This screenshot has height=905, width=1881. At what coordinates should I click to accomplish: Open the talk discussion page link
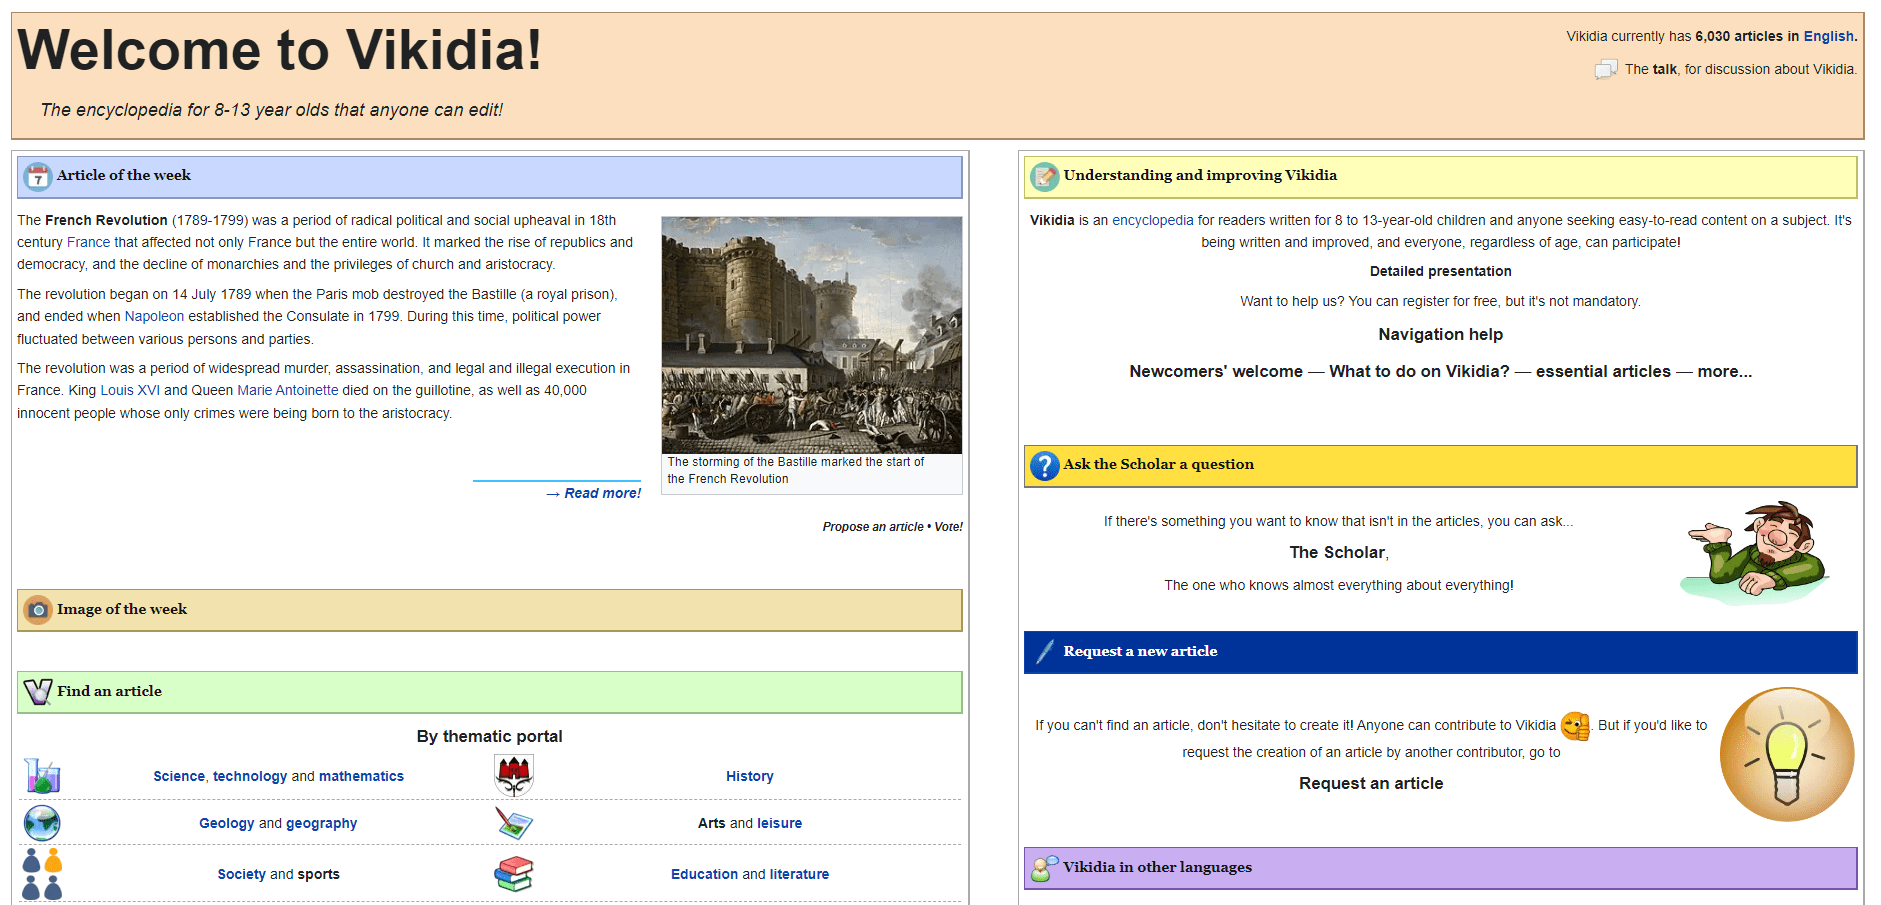(1664, 69)
